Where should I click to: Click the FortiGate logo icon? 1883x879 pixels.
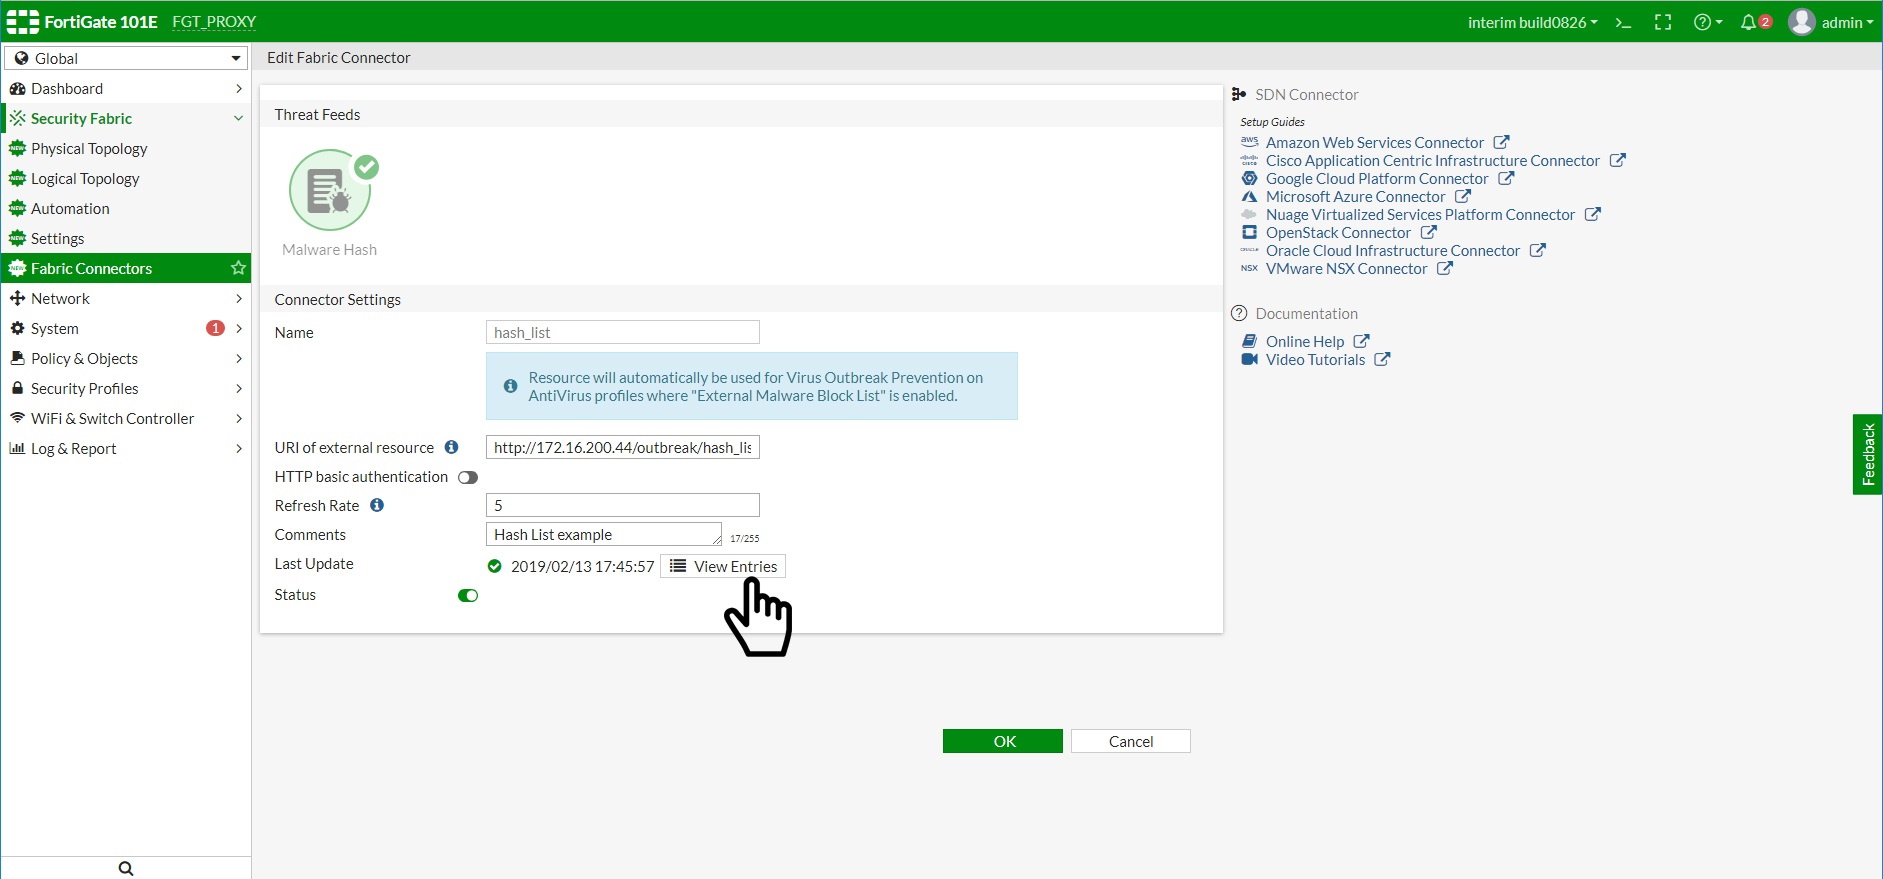[22, 22]
